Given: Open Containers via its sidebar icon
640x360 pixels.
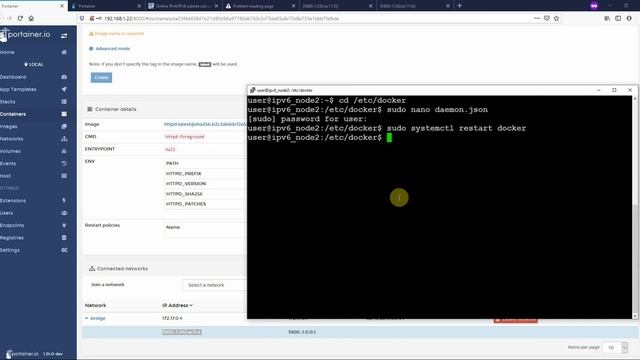Looking at the screenshot, I should pyautogui.click(x=64, y=114).
